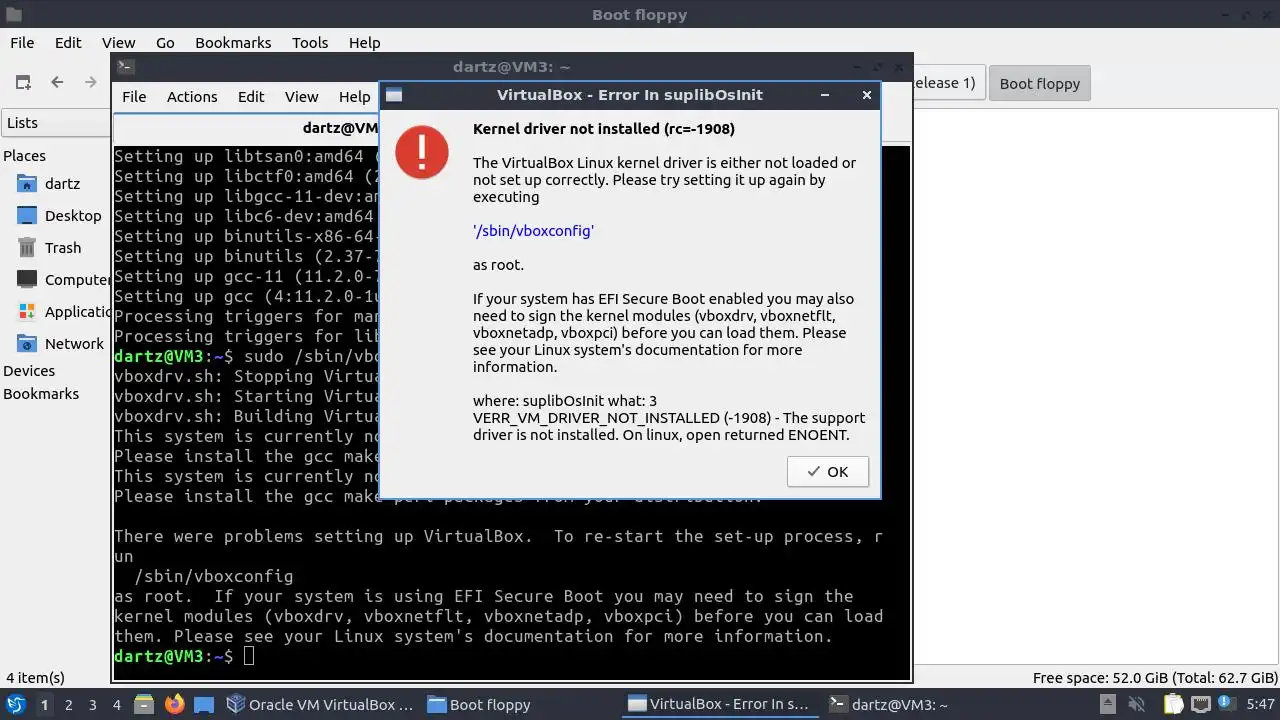
Task: Click the red error exclamation icon
Action: (421, 152)
